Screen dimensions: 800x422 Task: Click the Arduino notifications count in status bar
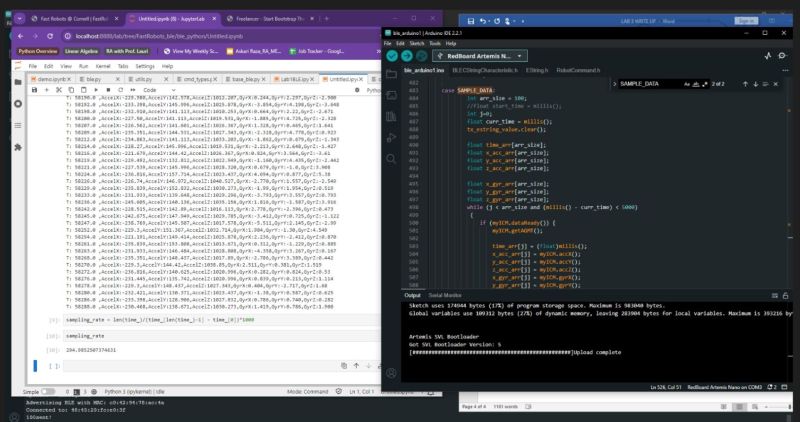pos(772,387)
